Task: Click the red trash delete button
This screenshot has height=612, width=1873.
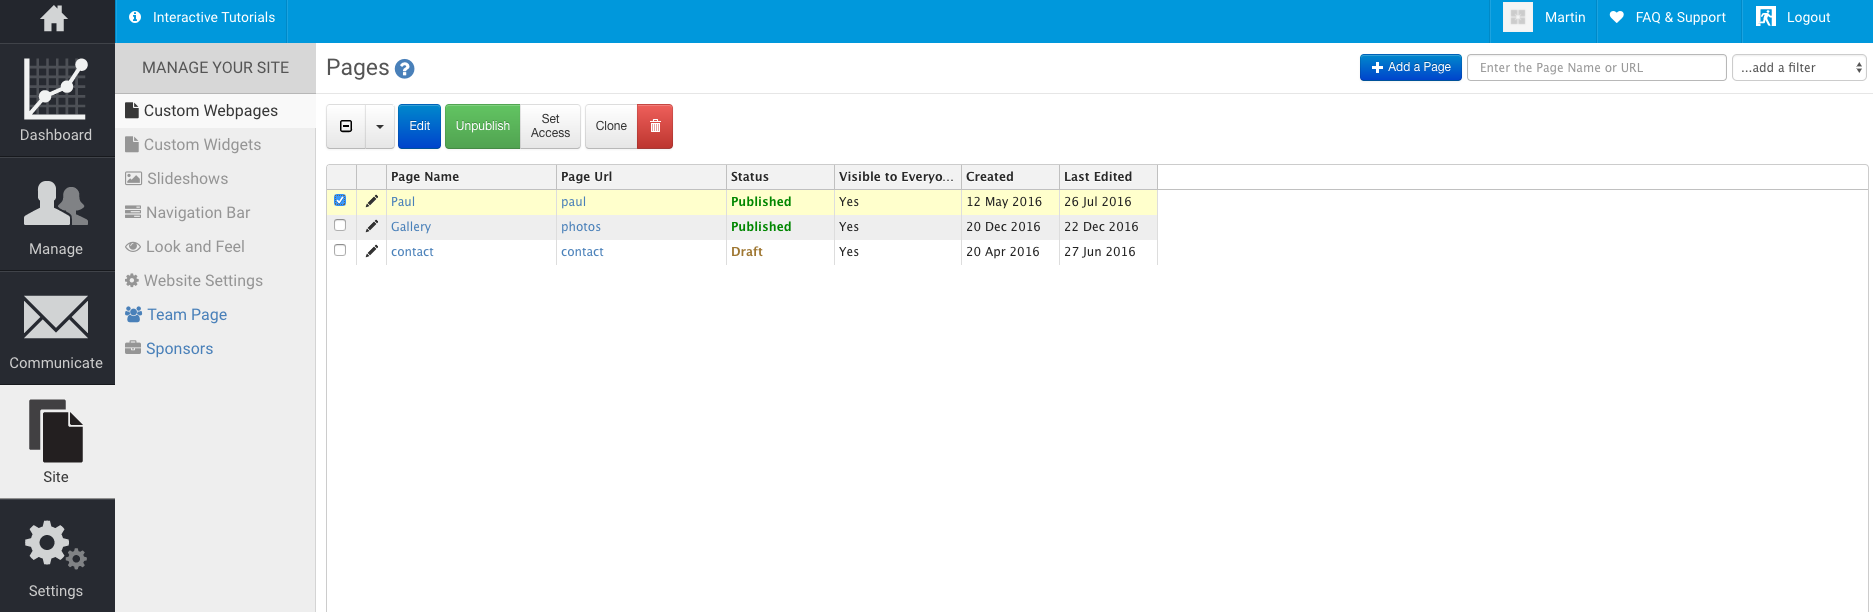Action: click(x=655, y=126)
